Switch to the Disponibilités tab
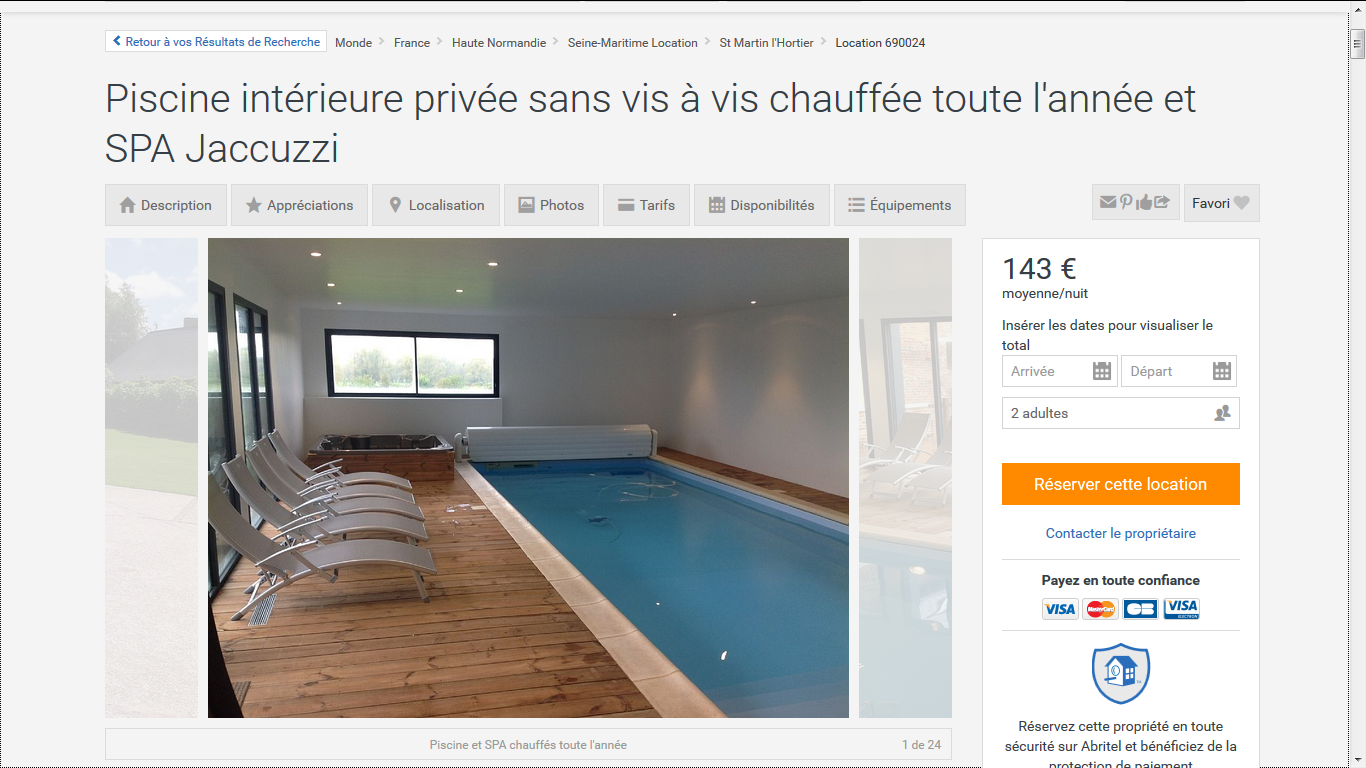The width and height of the screenshot is (1366, 768). pos(762,205)
